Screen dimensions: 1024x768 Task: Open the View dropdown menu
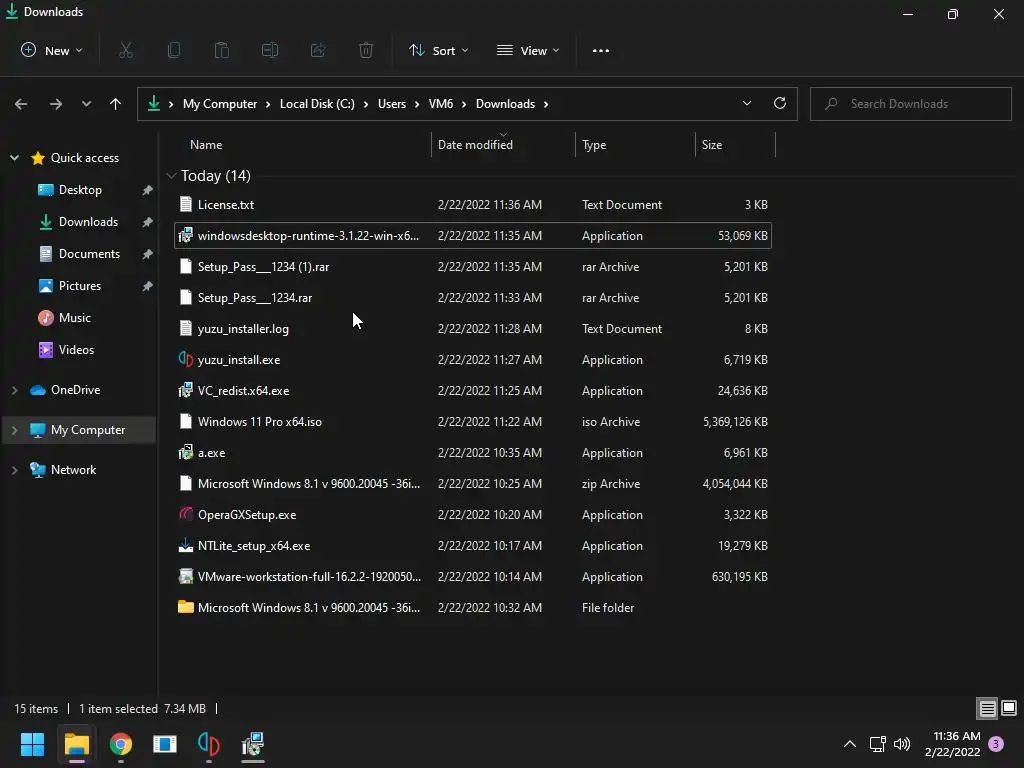(x=528, y=50)
